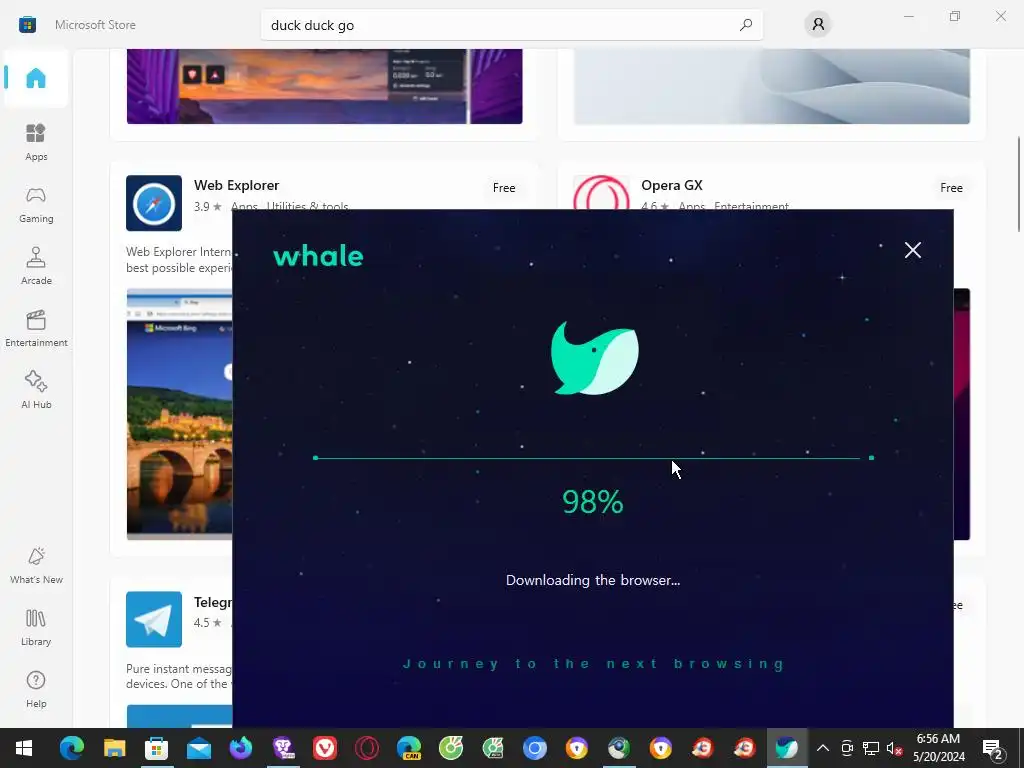Open the user account profile icon
The height and width of the screenshot is (768, 1024).
818,25
